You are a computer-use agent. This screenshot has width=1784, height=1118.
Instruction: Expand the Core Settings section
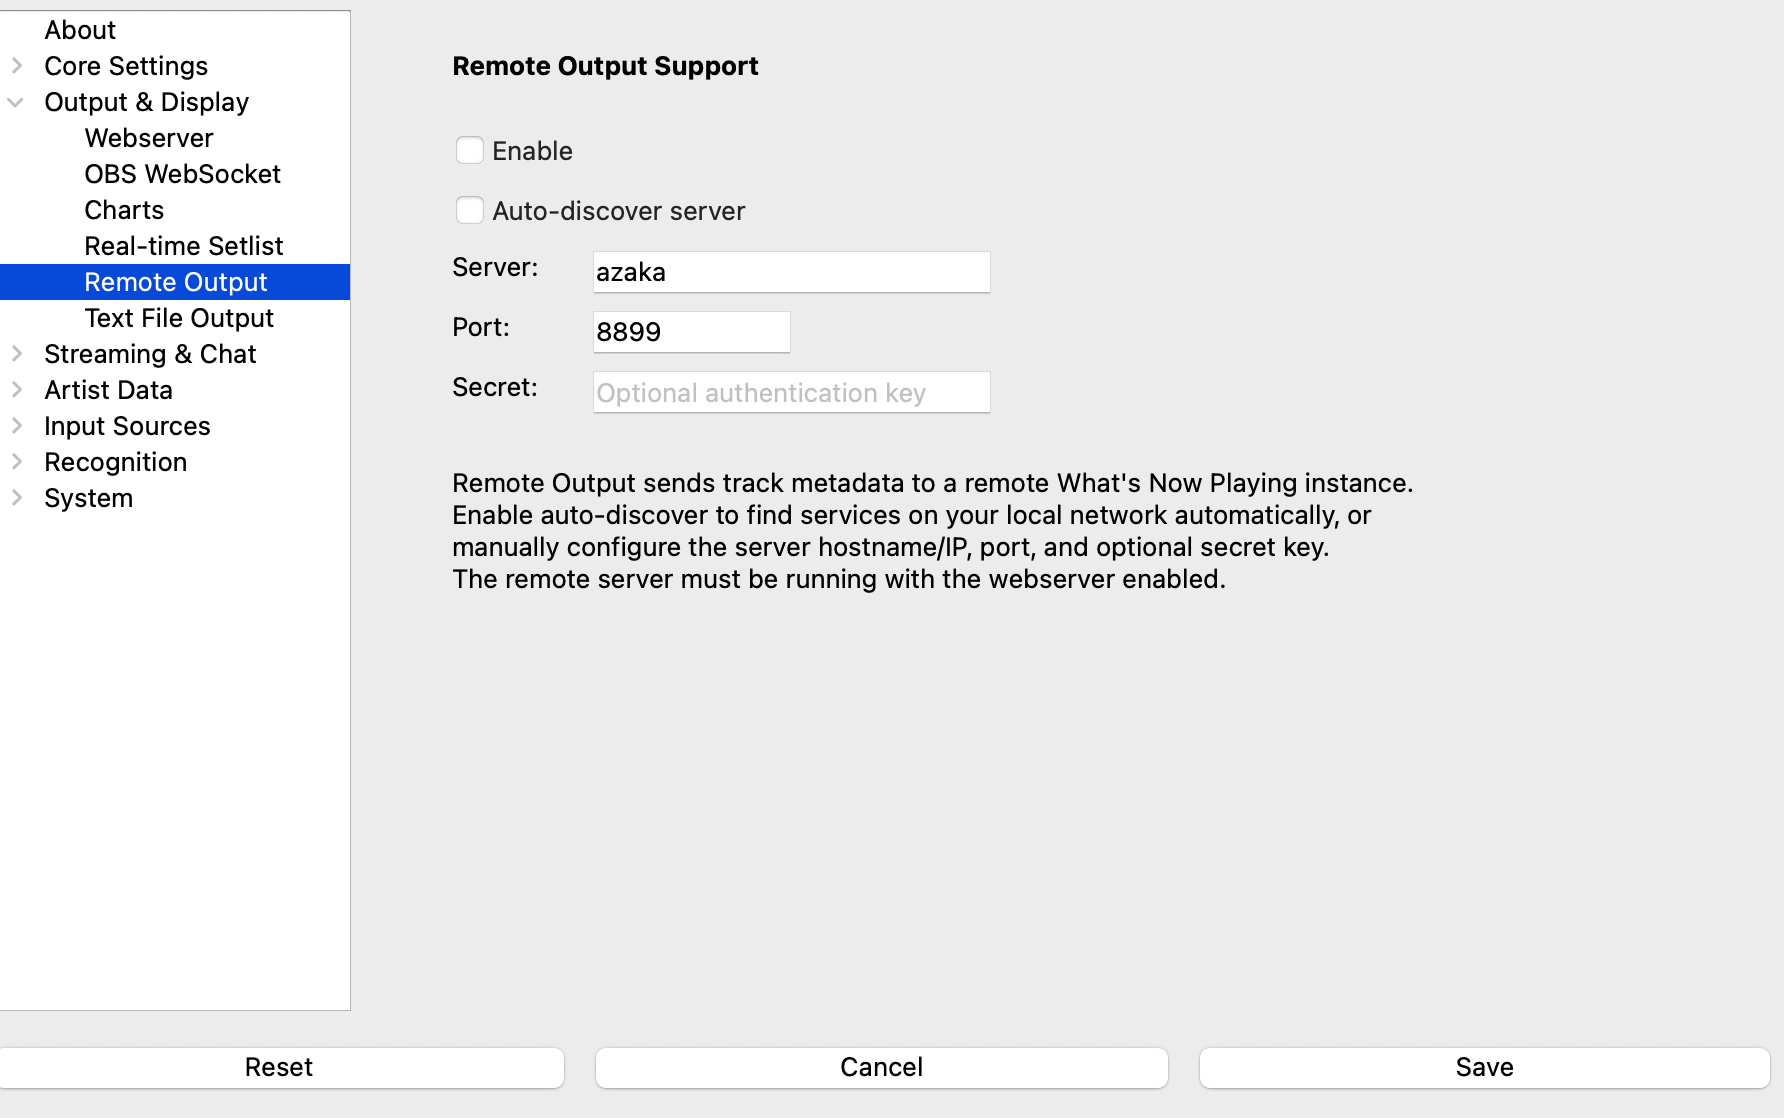(x=17, y=66)
